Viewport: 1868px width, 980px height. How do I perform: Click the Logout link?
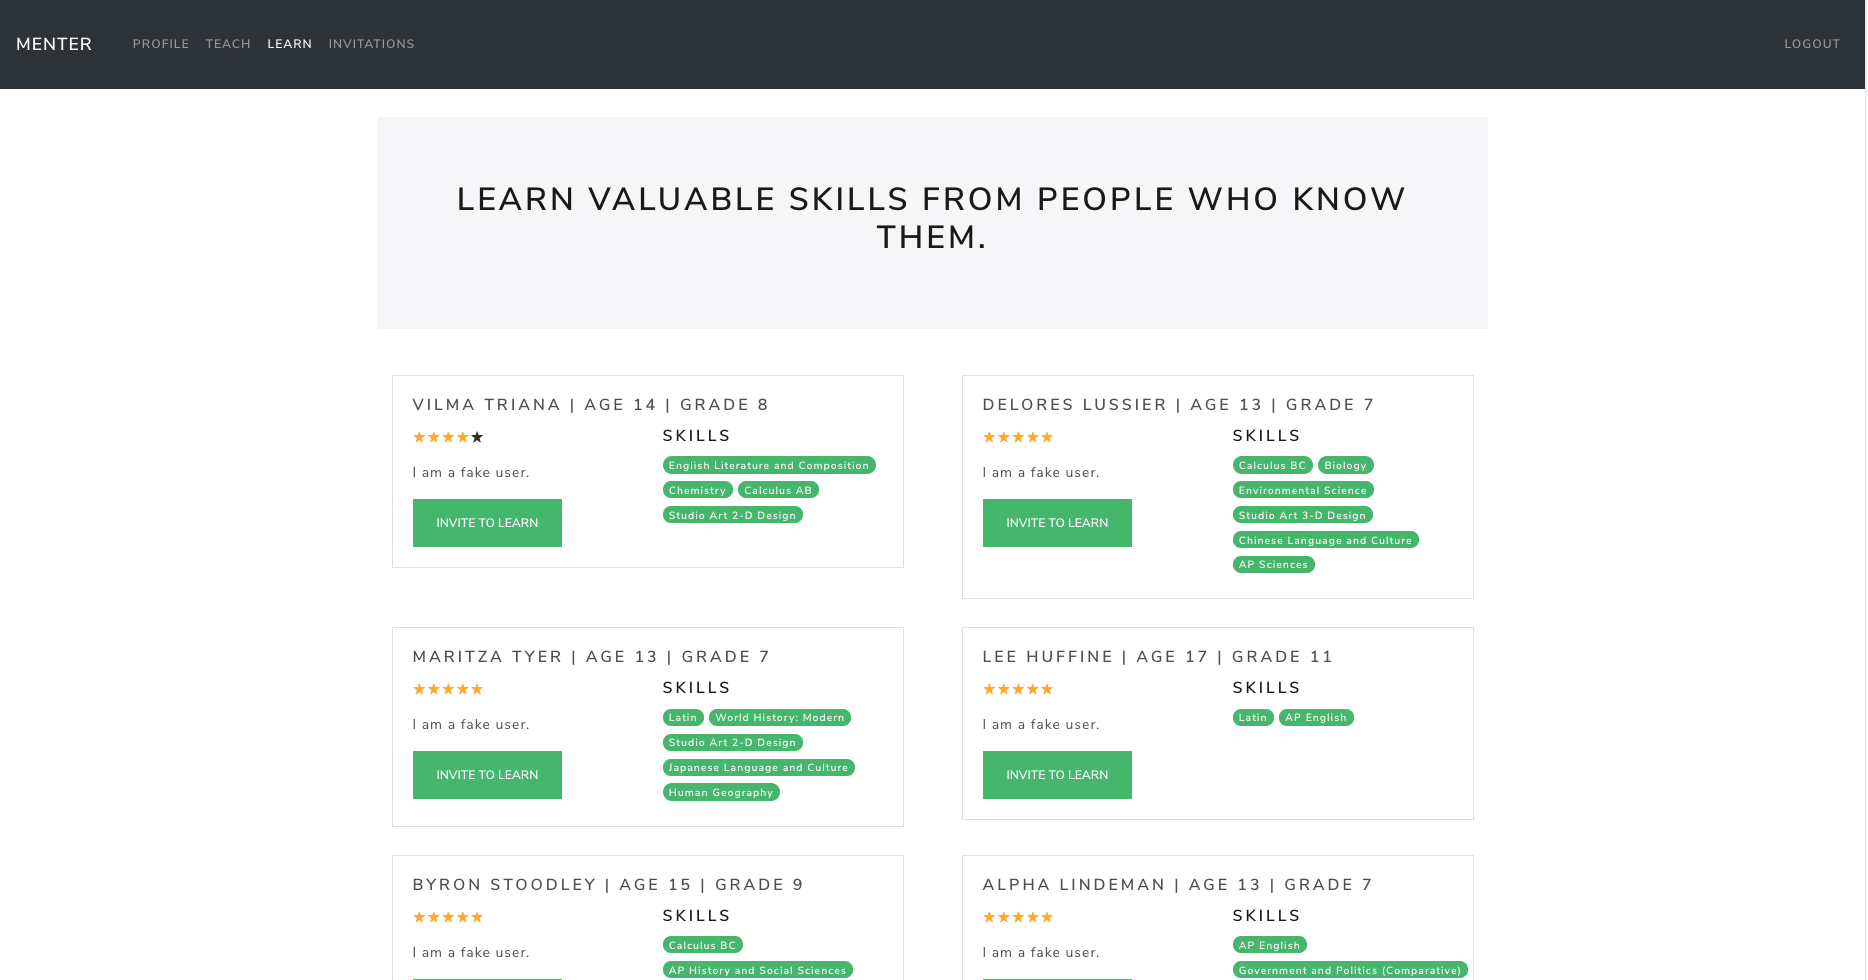[x=1812, y=44]
